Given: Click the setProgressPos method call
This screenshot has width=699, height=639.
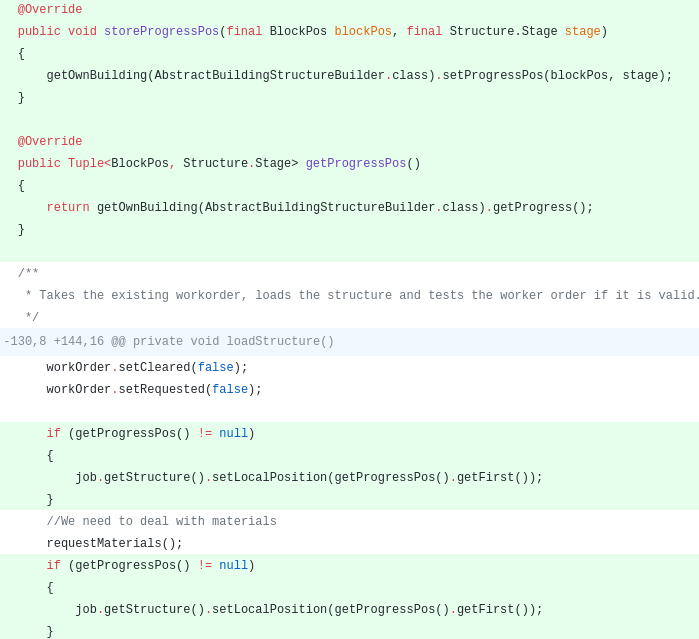Looking at the screenshot, I should point(492,76).
